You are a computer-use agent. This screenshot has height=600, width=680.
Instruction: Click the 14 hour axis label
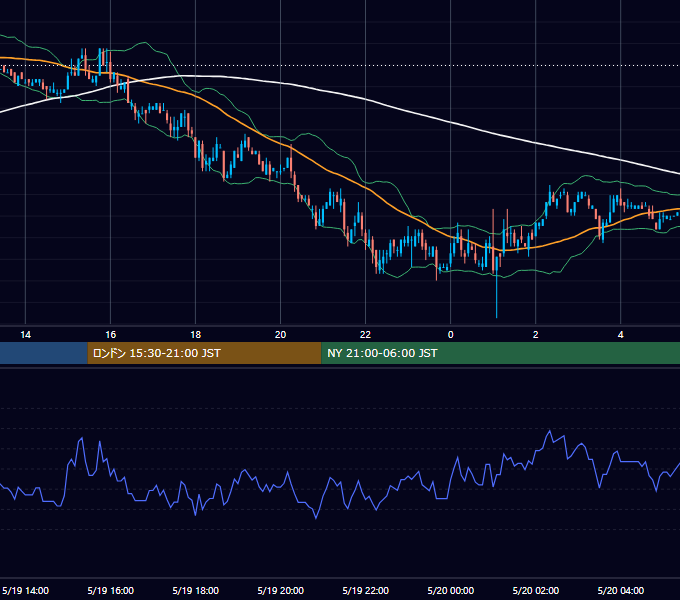point(26,335)
